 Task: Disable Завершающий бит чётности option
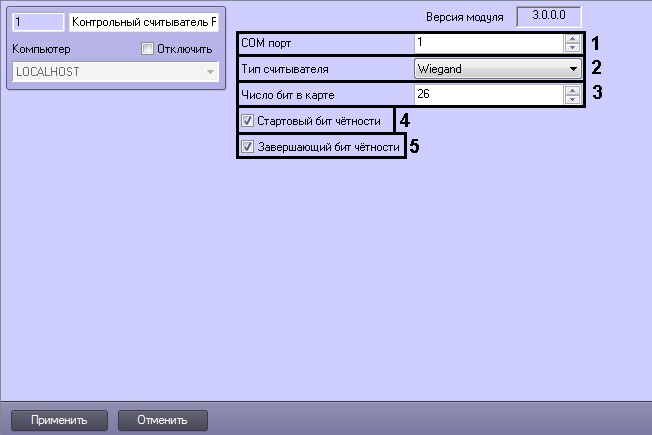(248, 147)
